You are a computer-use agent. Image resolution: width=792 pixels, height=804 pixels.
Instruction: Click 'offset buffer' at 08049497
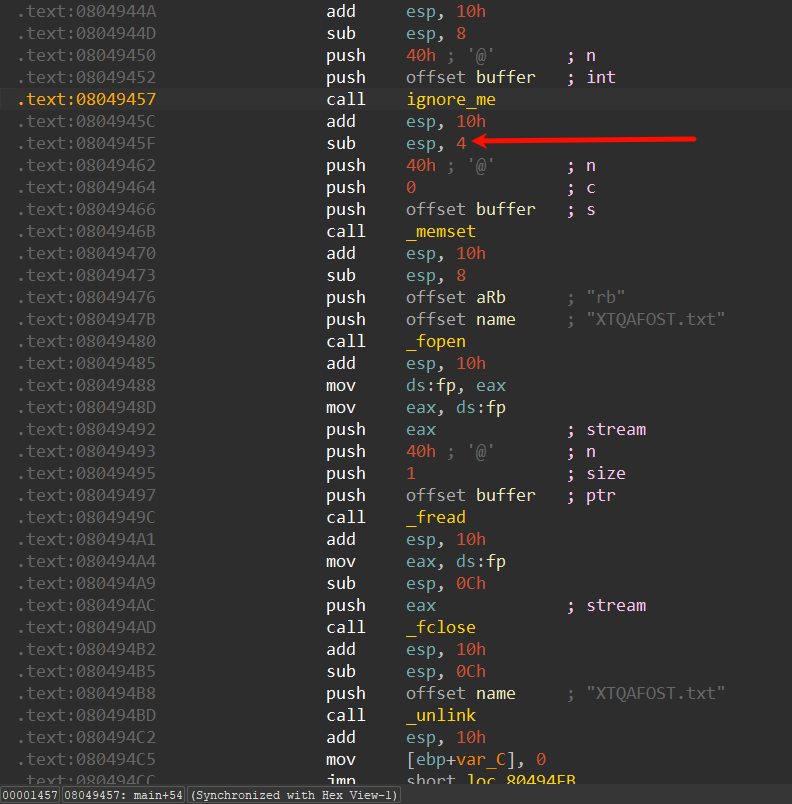point(471,495)
